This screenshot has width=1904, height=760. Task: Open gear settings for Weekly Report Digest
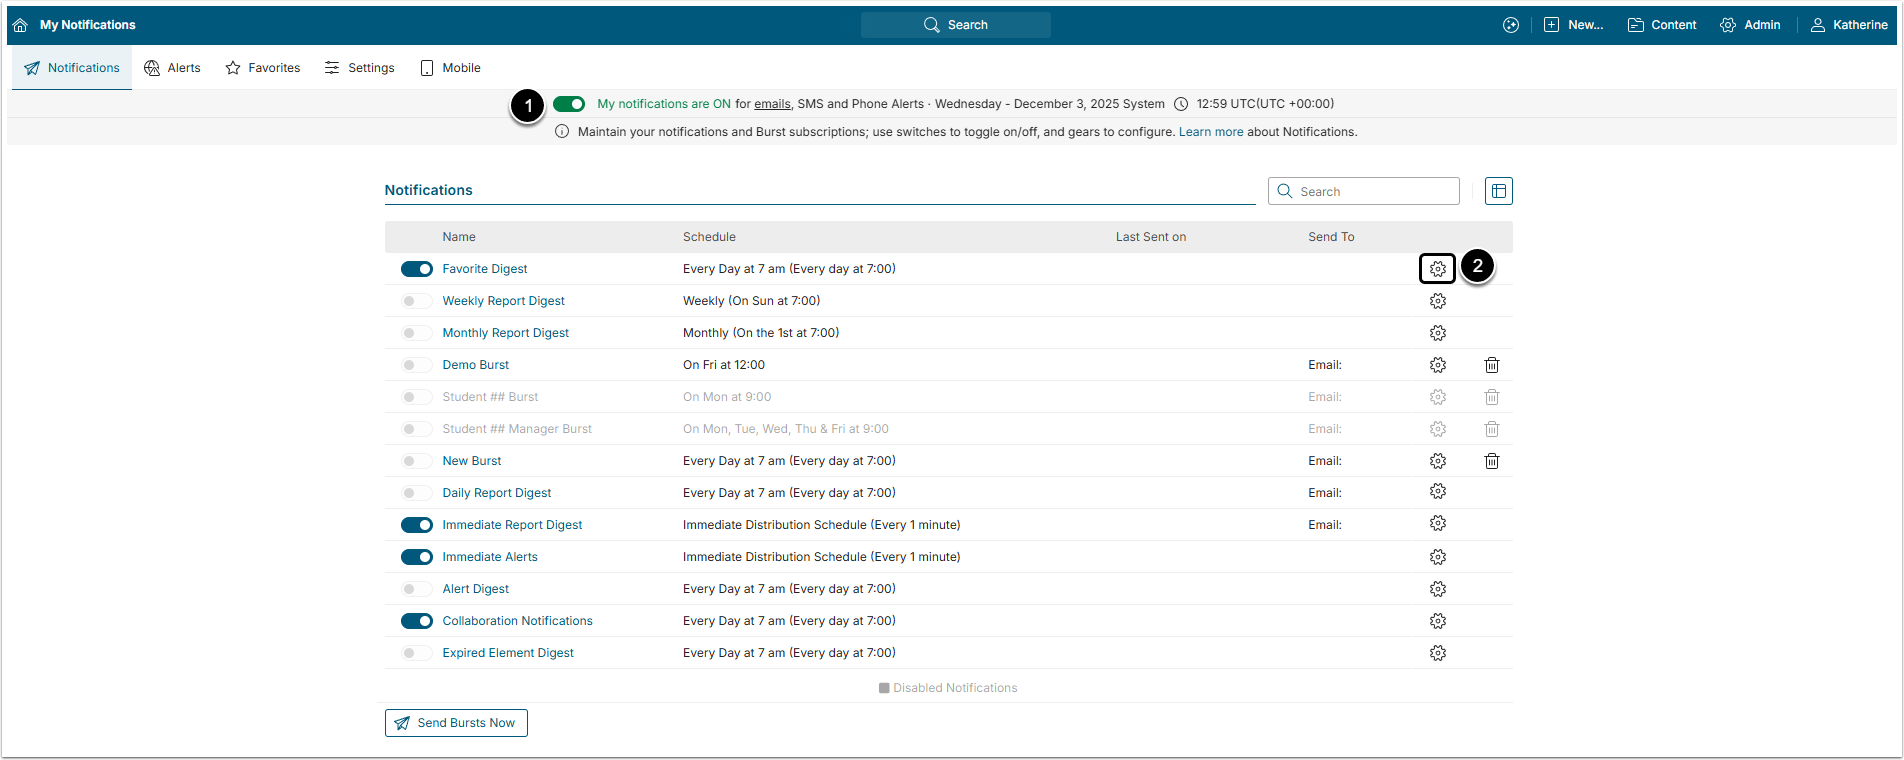[x=1437, y=301]
